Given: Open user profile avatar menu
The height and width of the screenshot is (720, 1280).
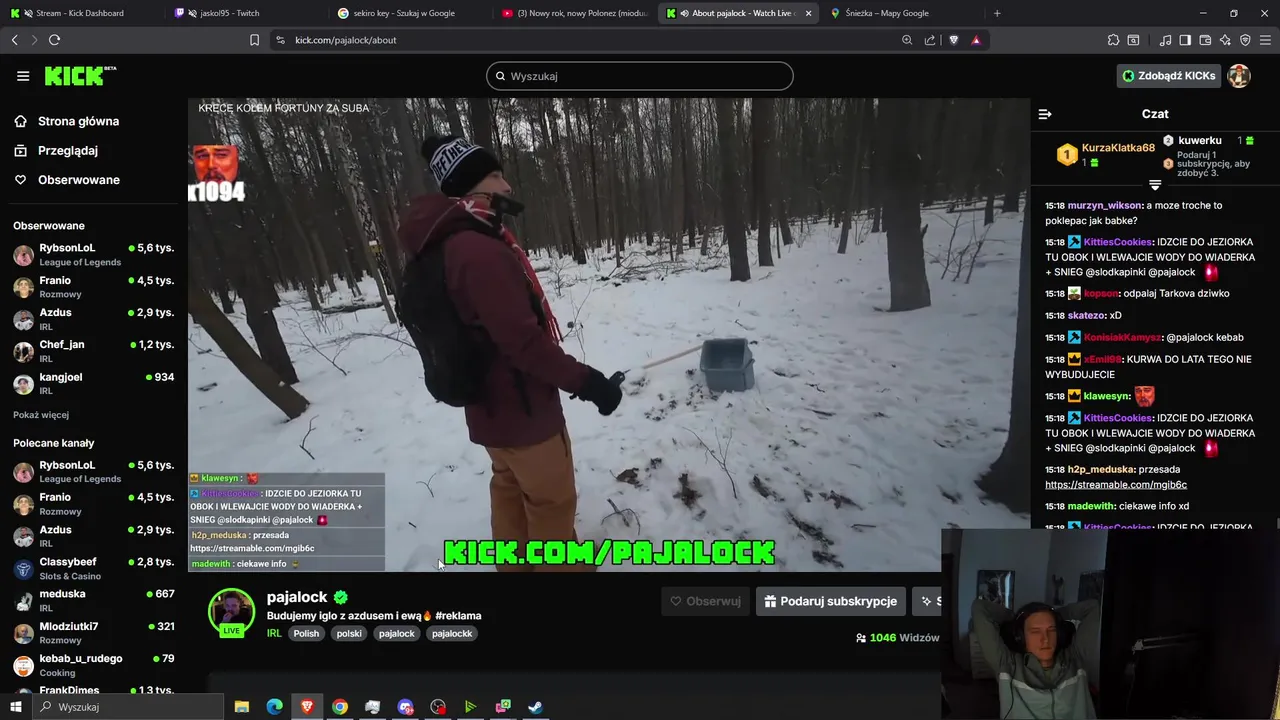Looking at the screenshot, I should point(1239,76).
